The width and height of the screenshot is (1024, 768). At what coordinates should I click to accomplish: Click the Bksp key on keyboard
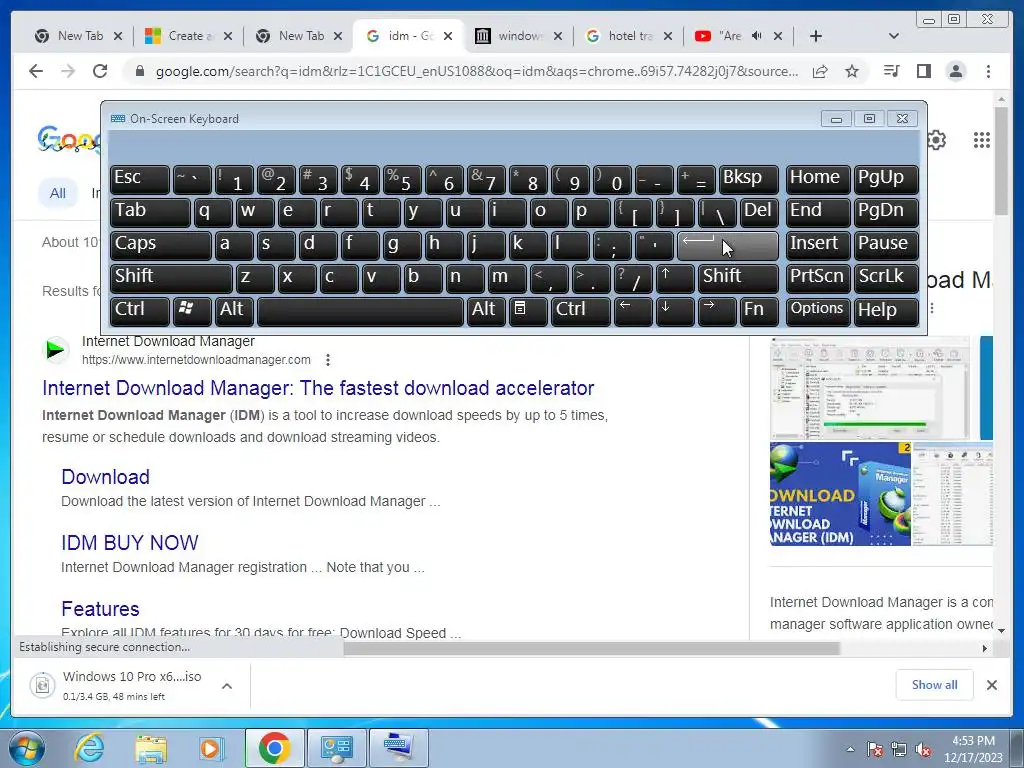click(748, 180)
